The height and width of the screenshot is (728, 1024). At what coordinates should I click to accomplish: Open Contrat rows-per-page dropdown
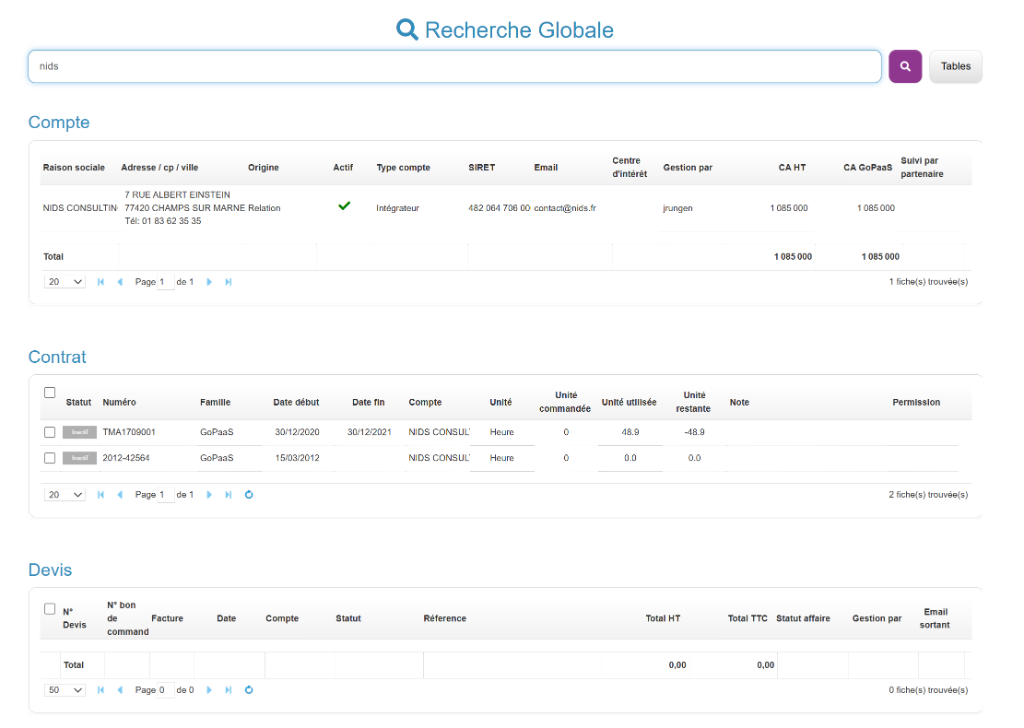click(x=65, y=495)
